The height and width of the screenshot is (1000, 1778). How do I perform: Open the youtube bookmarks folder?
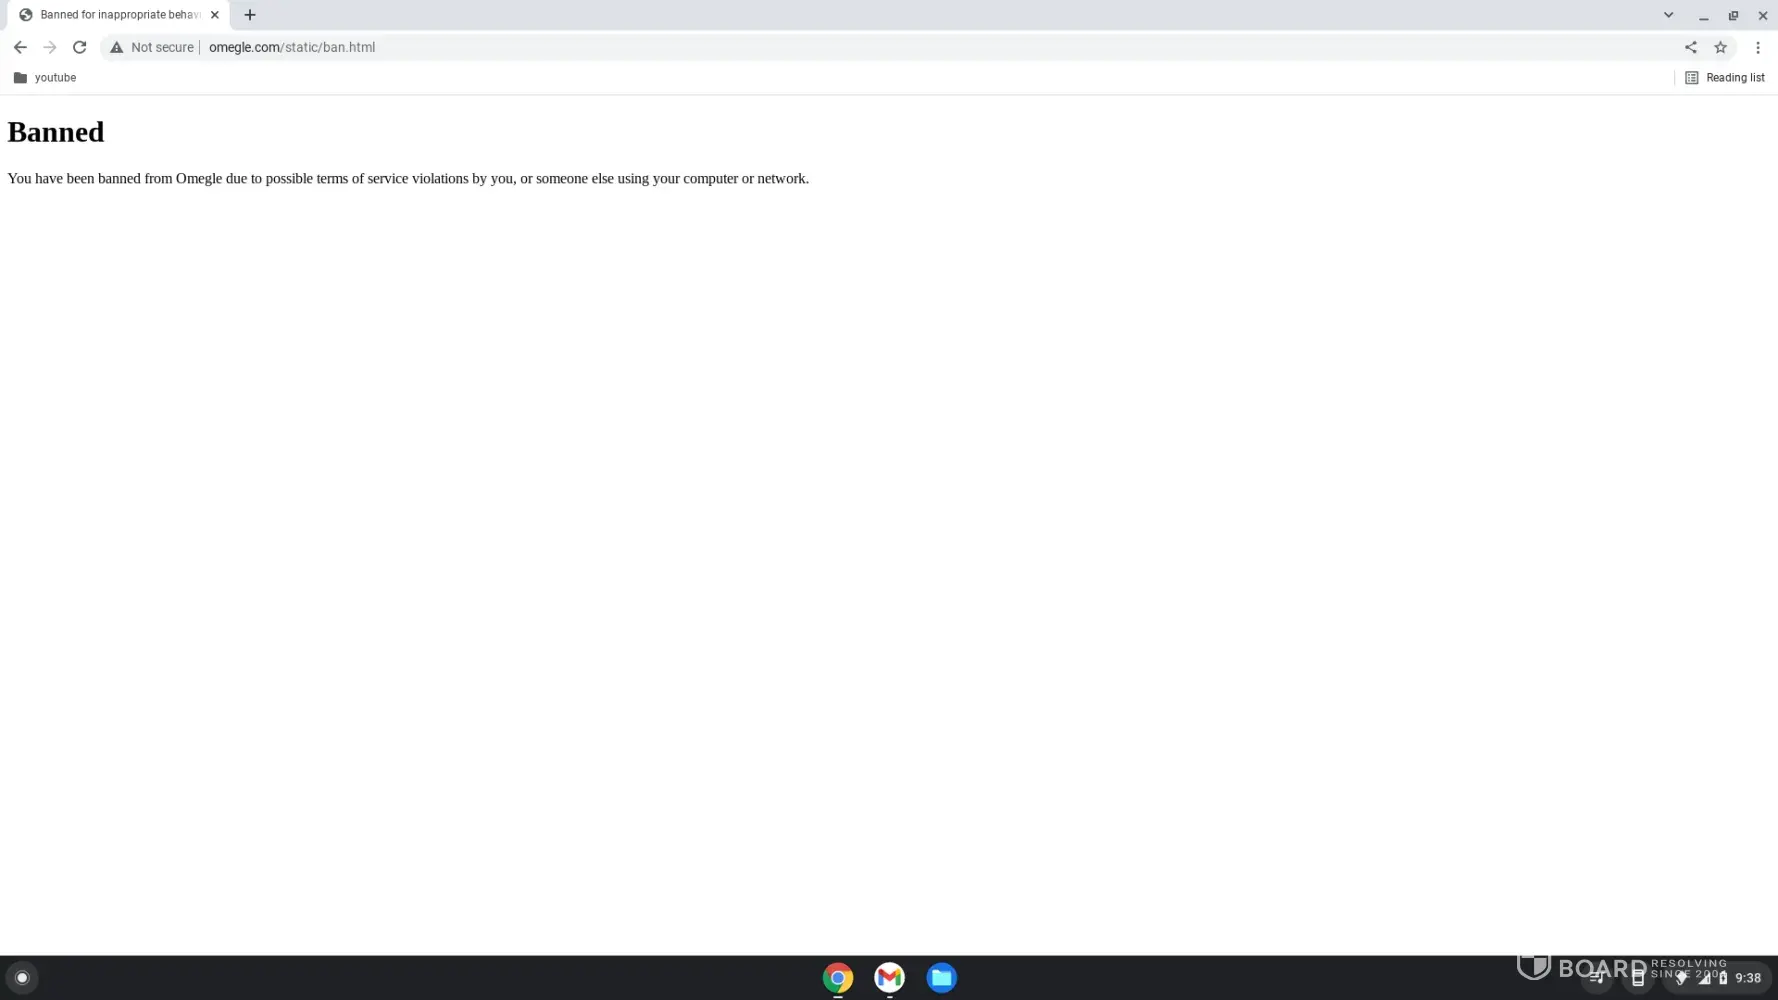[45, 77]
